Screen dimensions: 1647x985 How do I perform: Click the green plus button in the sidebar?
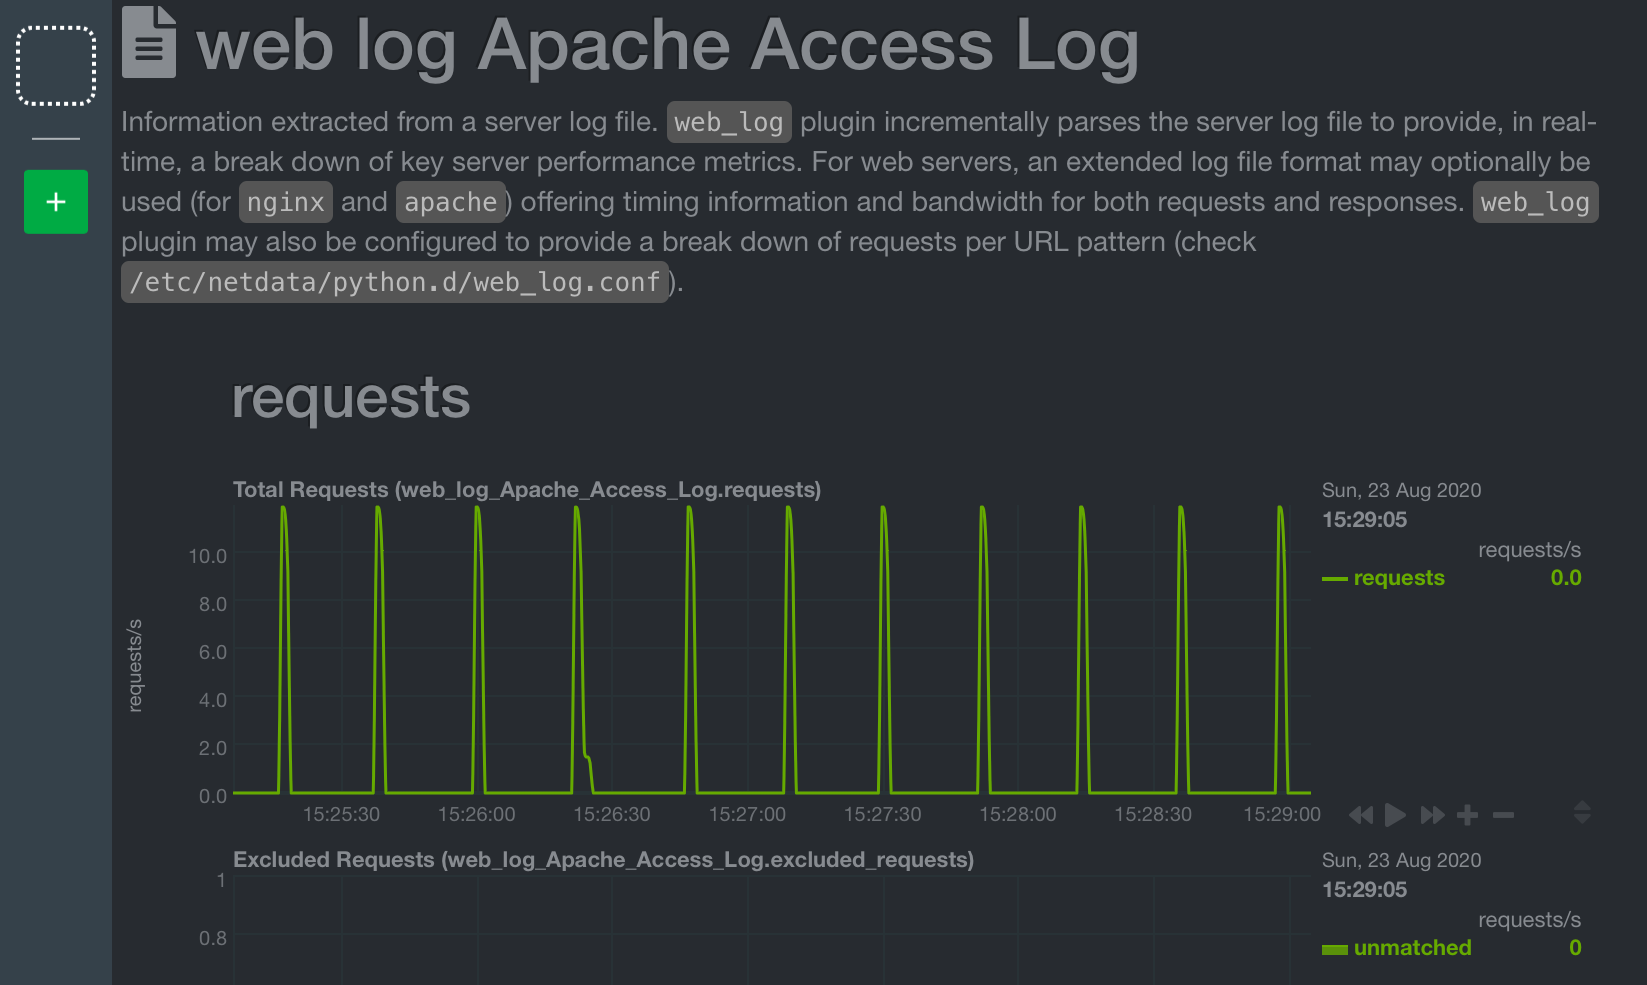(55, 201)
